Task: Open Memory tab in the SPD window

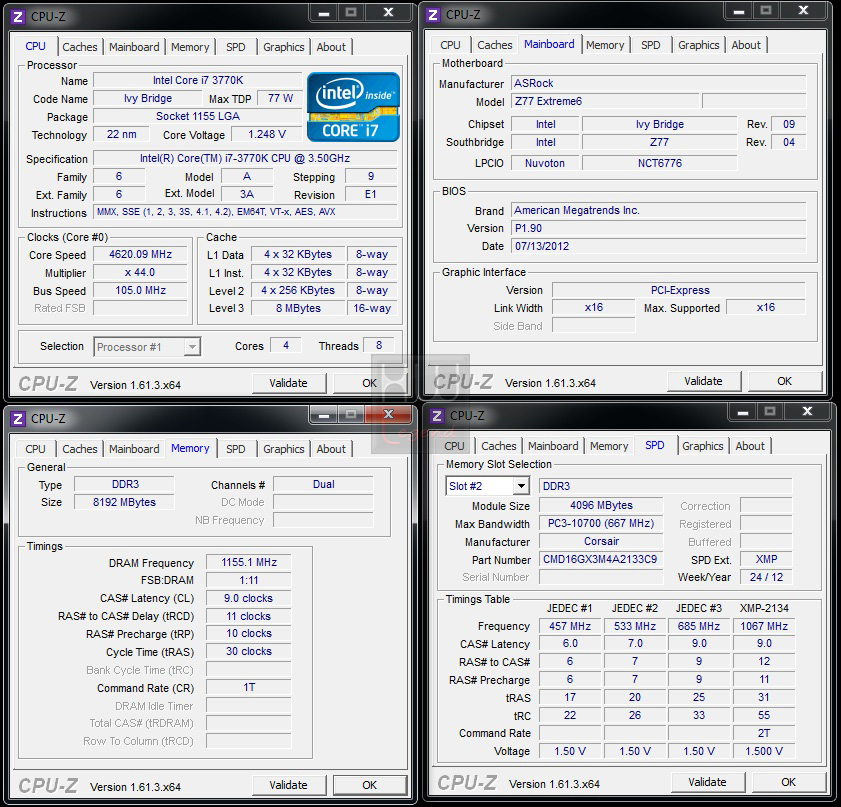Action: [609, 446]
